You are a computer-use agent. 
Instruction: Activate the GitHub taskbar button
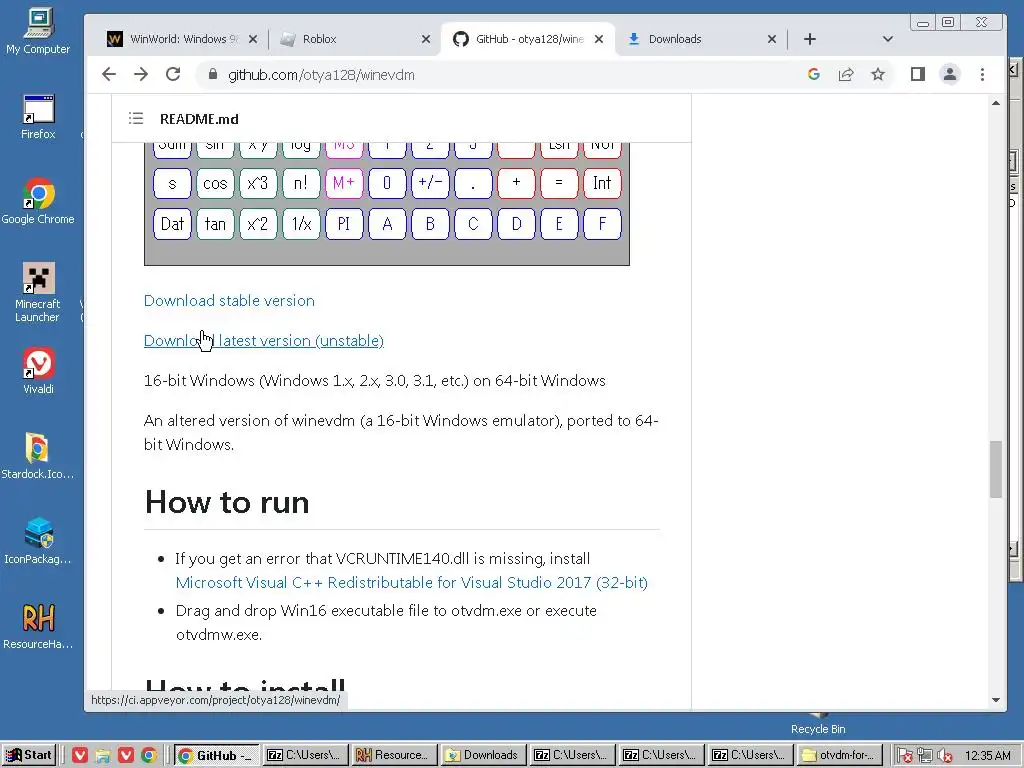coord(217,755)
